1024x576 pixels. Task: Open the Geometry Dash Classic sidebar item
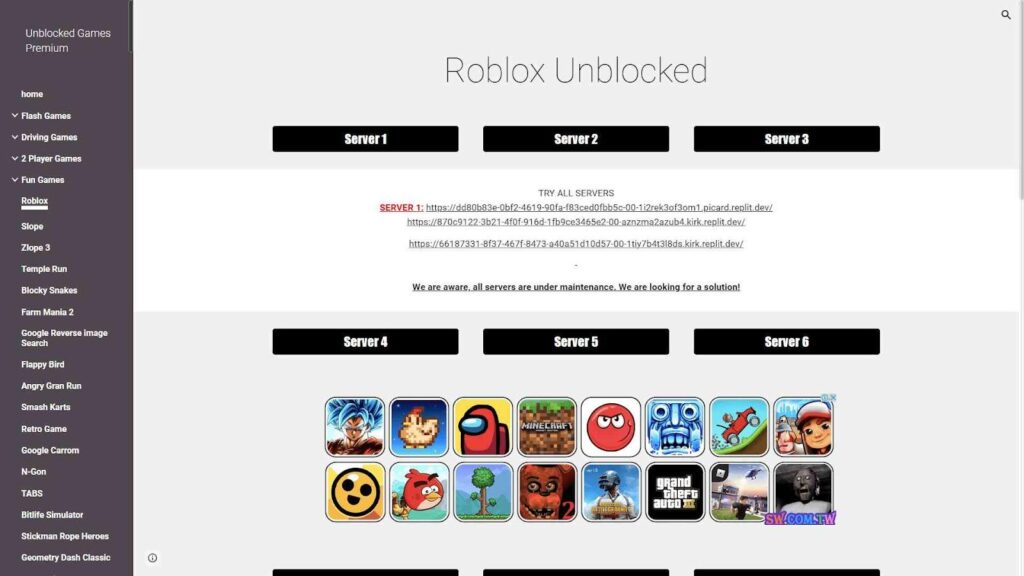(x=65, y=557)
